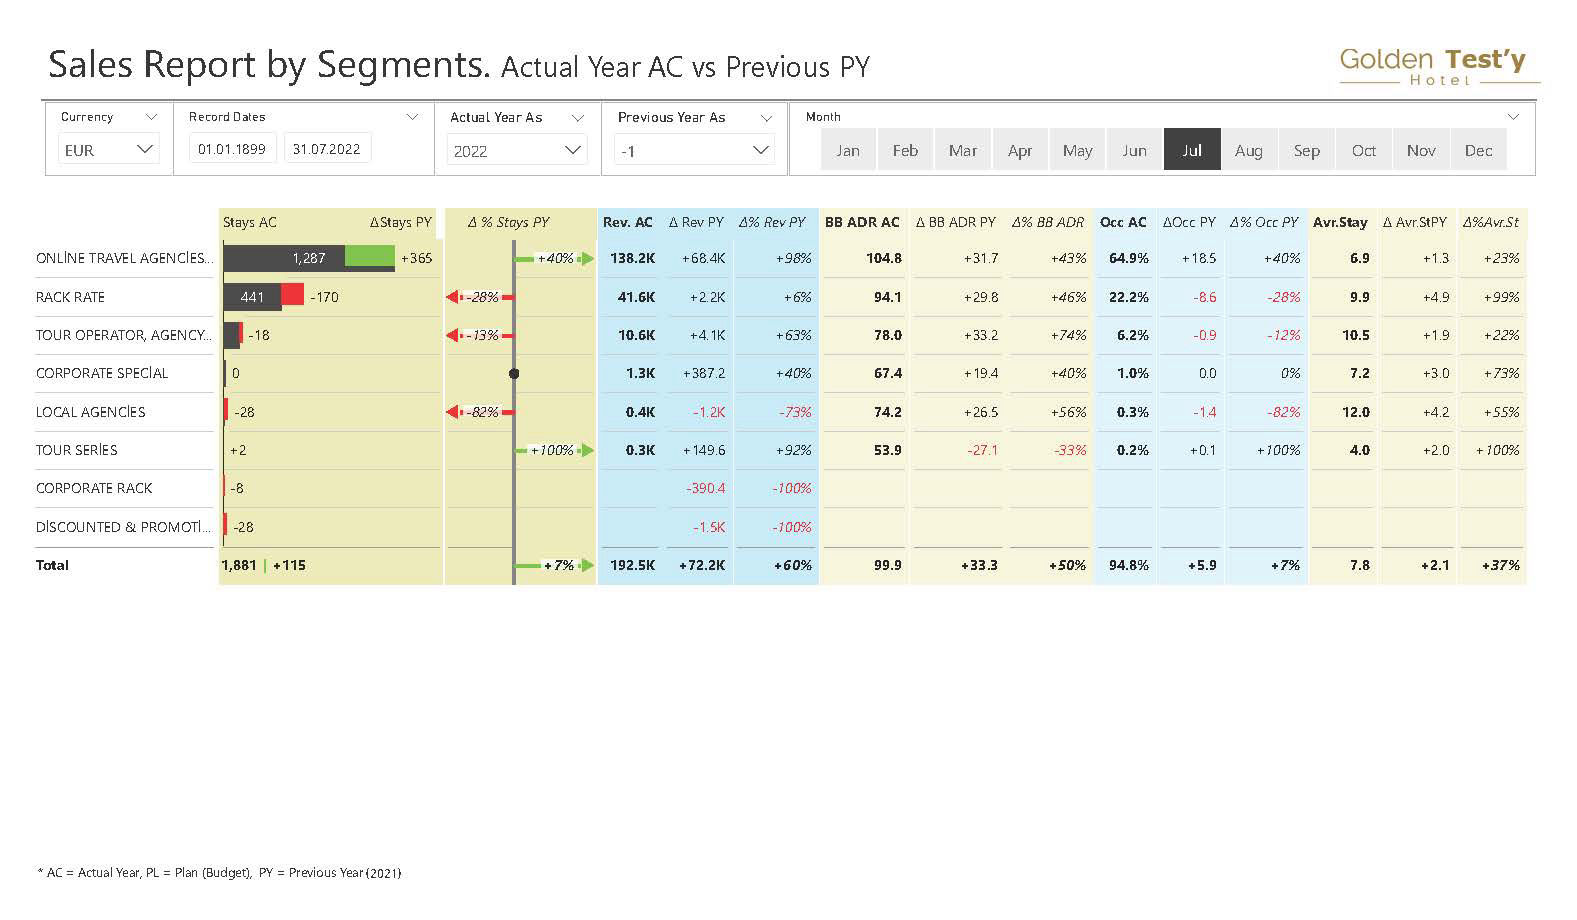
Task: Open the -1 previous year dropdown
Action: 694,151
